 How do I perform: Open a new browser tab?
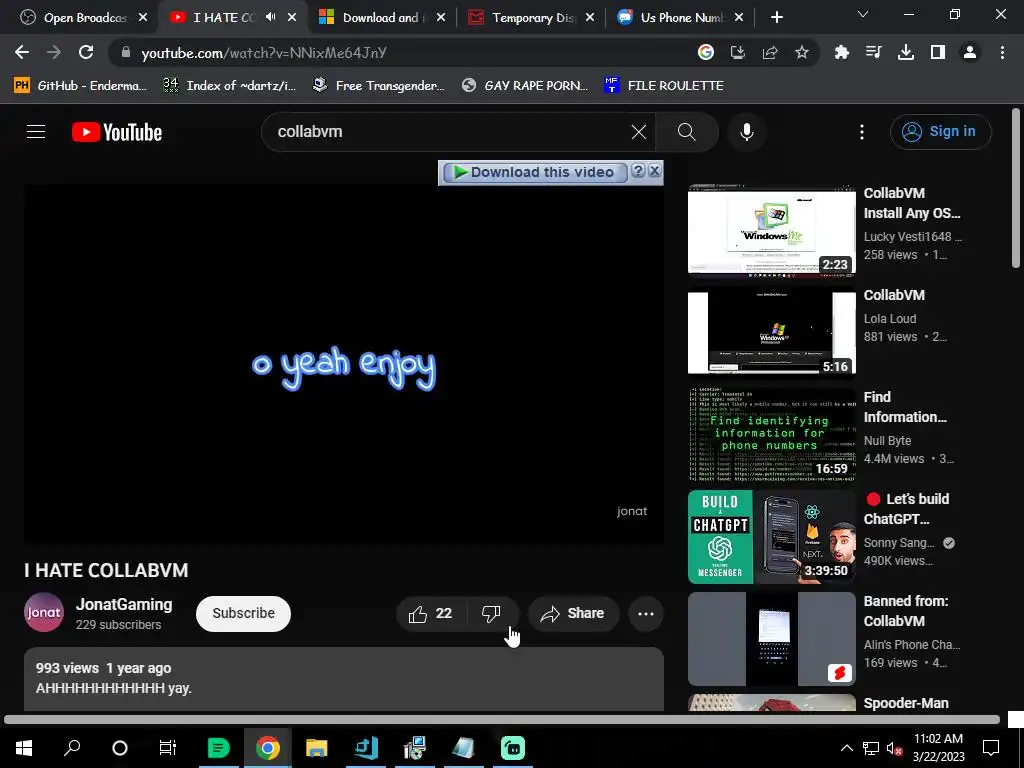click(x=776, y=18)
